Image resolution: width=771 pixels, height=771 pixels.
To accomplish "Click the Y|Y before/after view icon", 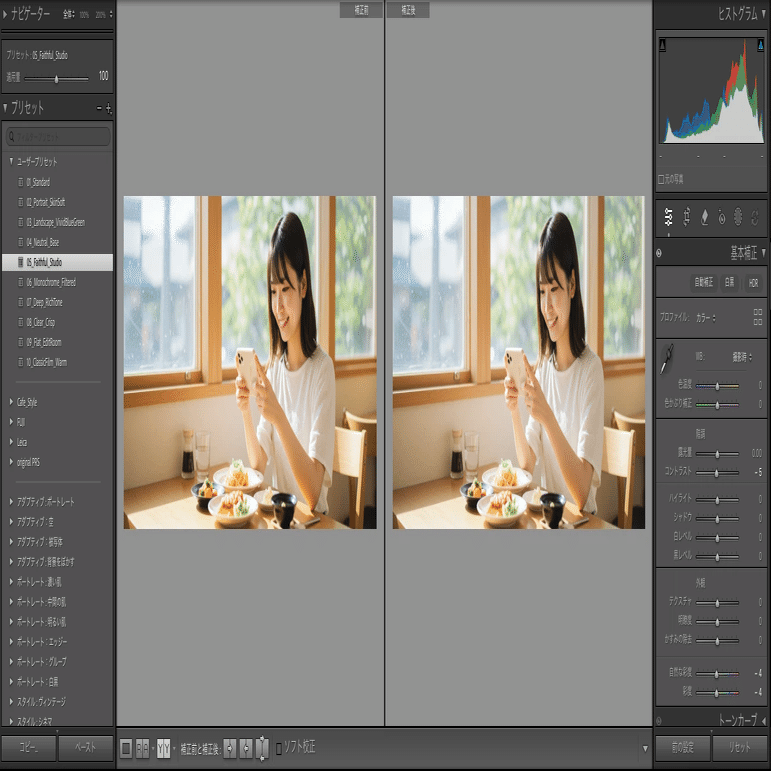I will click(x=164, y=748).
